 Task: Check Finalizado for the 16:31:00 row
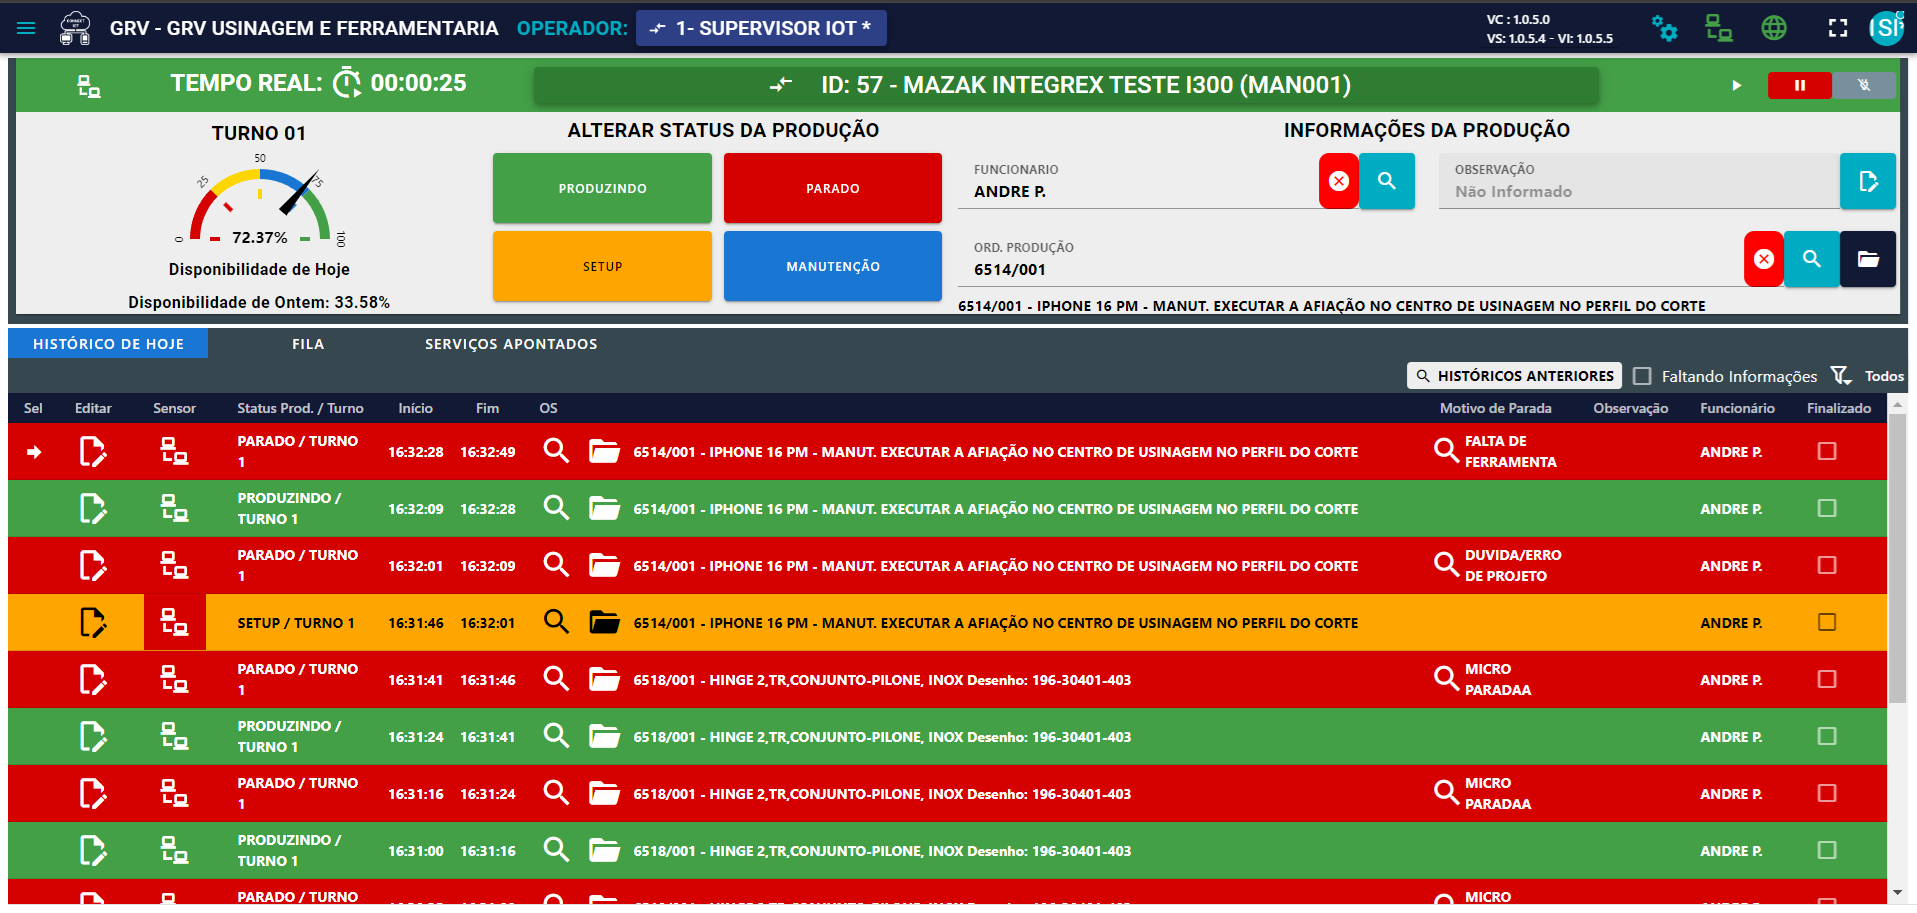click(x=1827, y=850)
